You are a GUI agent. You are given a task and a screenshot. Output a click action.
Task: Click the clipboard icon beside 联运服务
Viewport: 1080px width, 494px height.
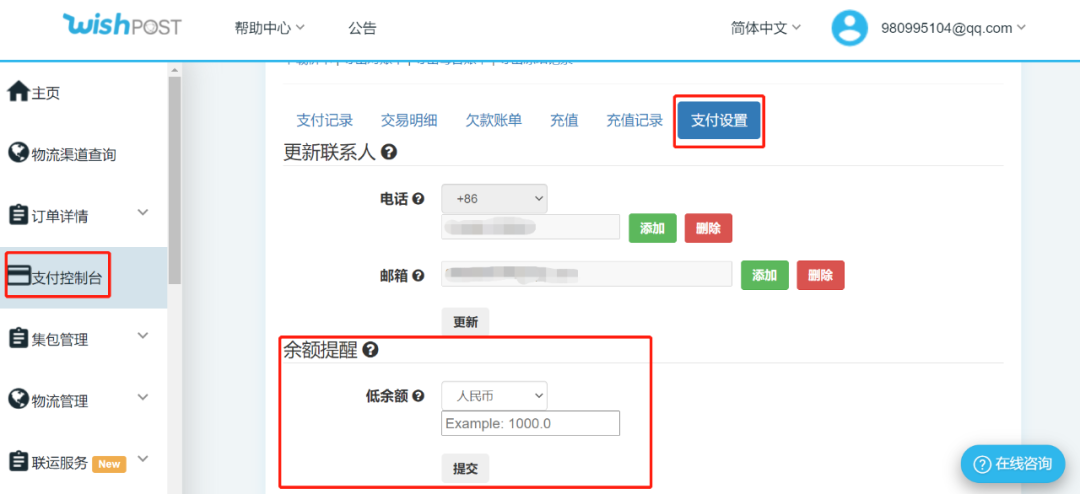18,461
